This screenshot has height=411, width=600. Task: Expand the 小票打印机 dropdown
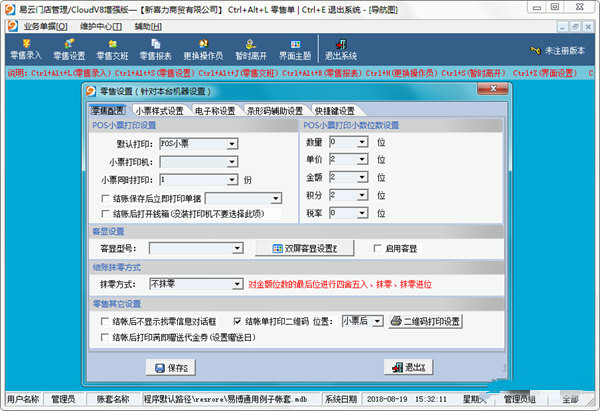pos(232,162)
